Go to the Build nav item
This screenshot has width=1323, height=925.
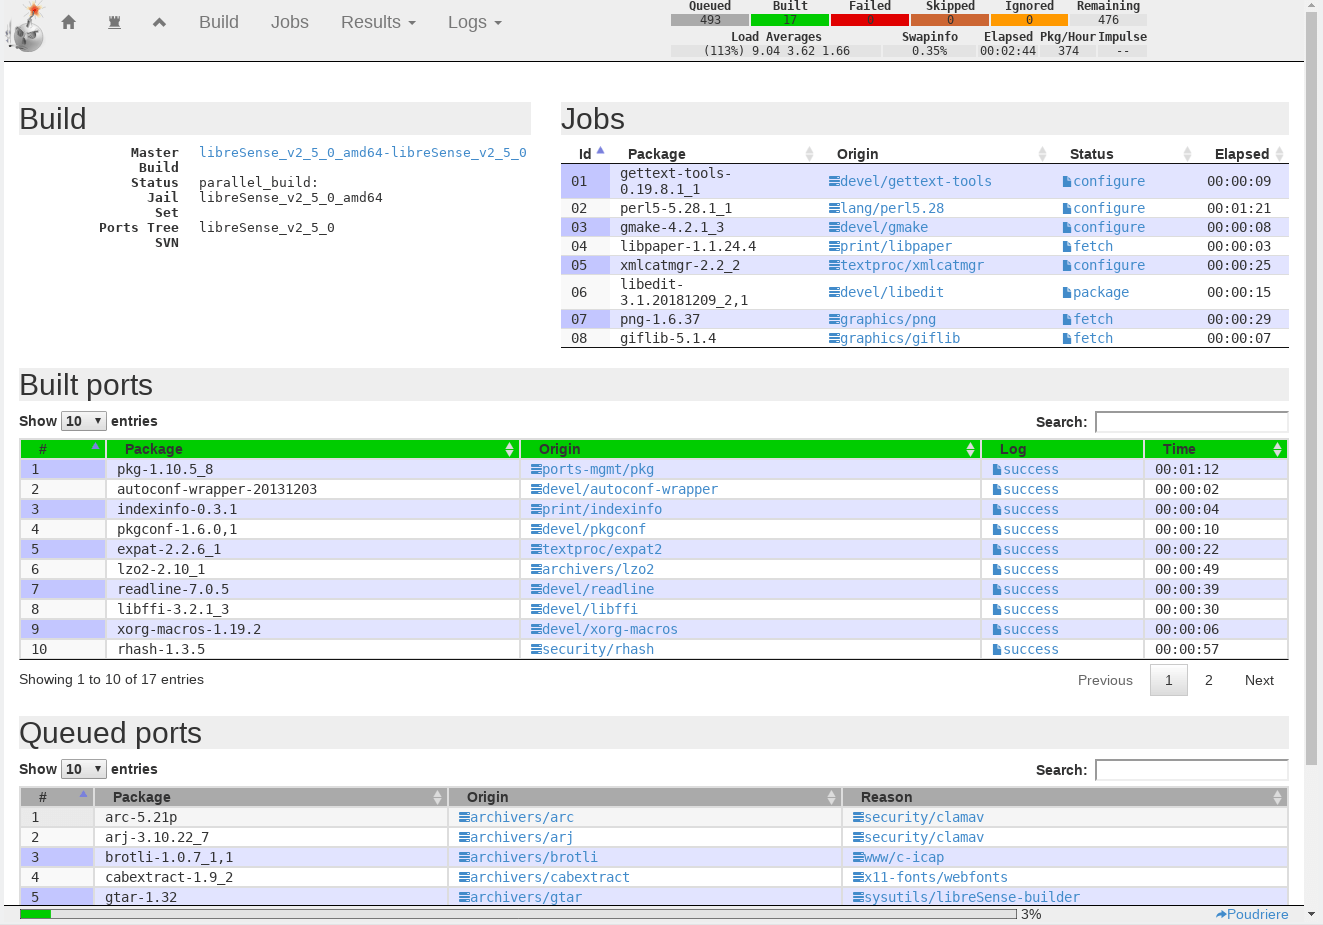[218, 22]
